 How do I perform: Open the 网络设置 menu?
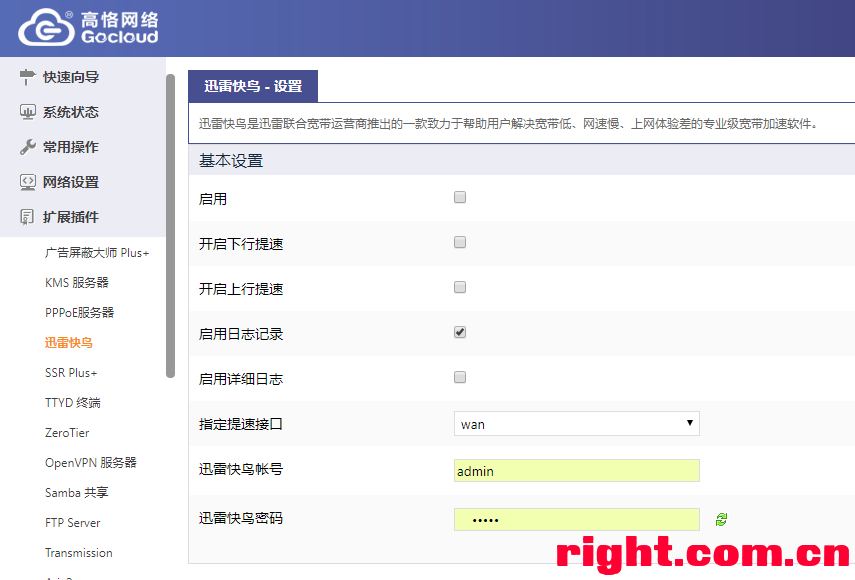(x=71, y=182)
